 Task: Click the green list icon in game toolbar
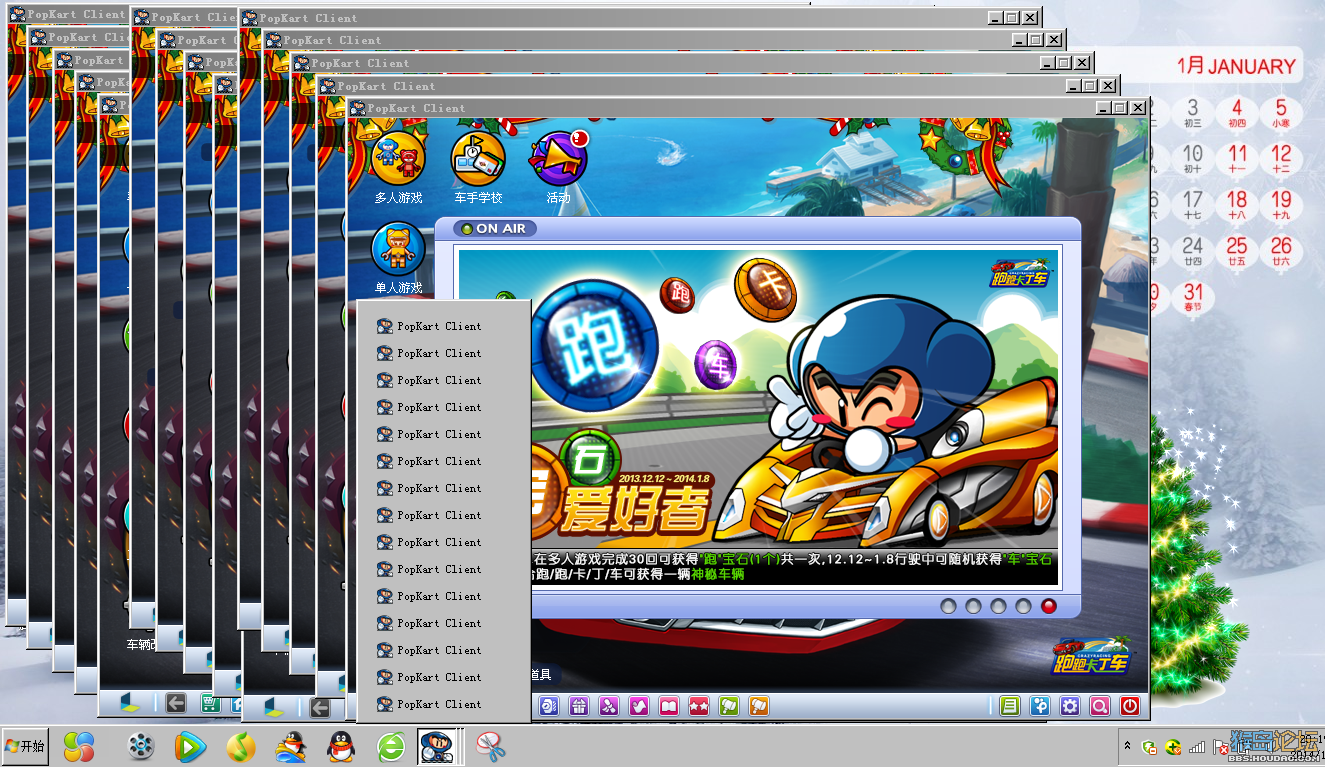tap(1010, 706)
